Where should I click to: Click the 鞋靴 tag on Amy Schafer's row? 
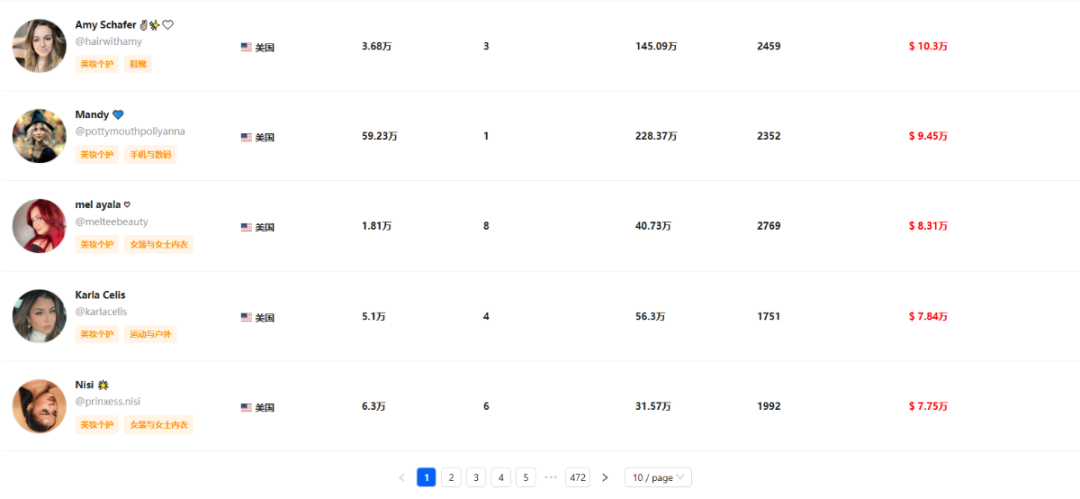point(138,65)
